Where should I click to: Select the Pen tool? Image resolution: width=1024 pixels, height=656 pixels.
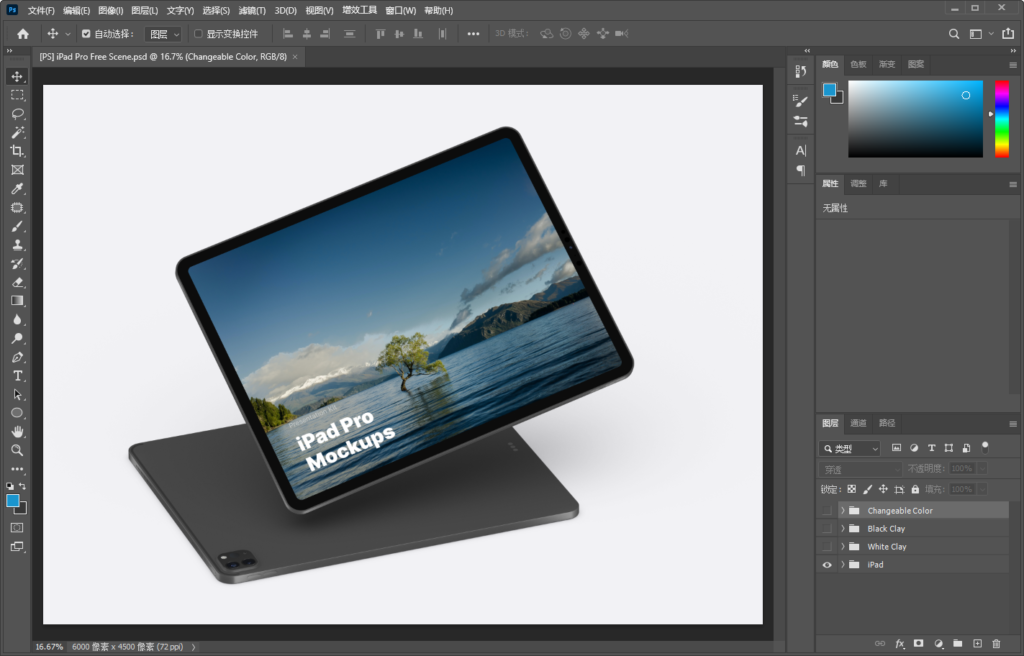point(17,357)
